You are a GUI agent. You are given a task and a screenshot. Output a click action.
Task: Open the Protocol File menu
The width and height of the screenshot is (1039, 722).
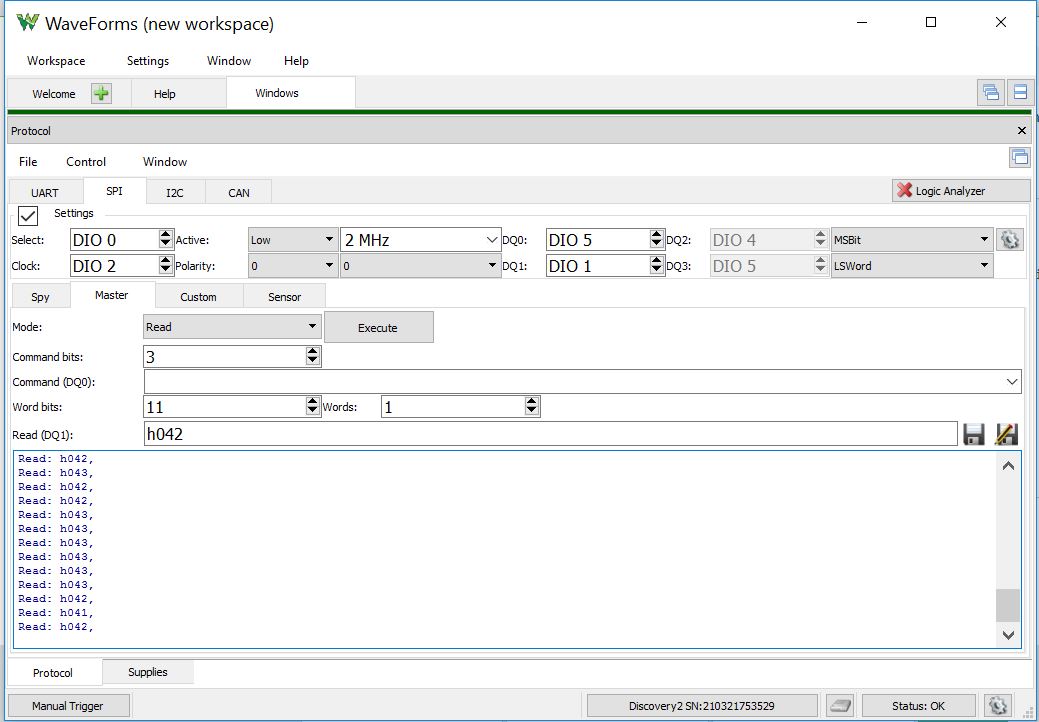[x=28, y=162]
